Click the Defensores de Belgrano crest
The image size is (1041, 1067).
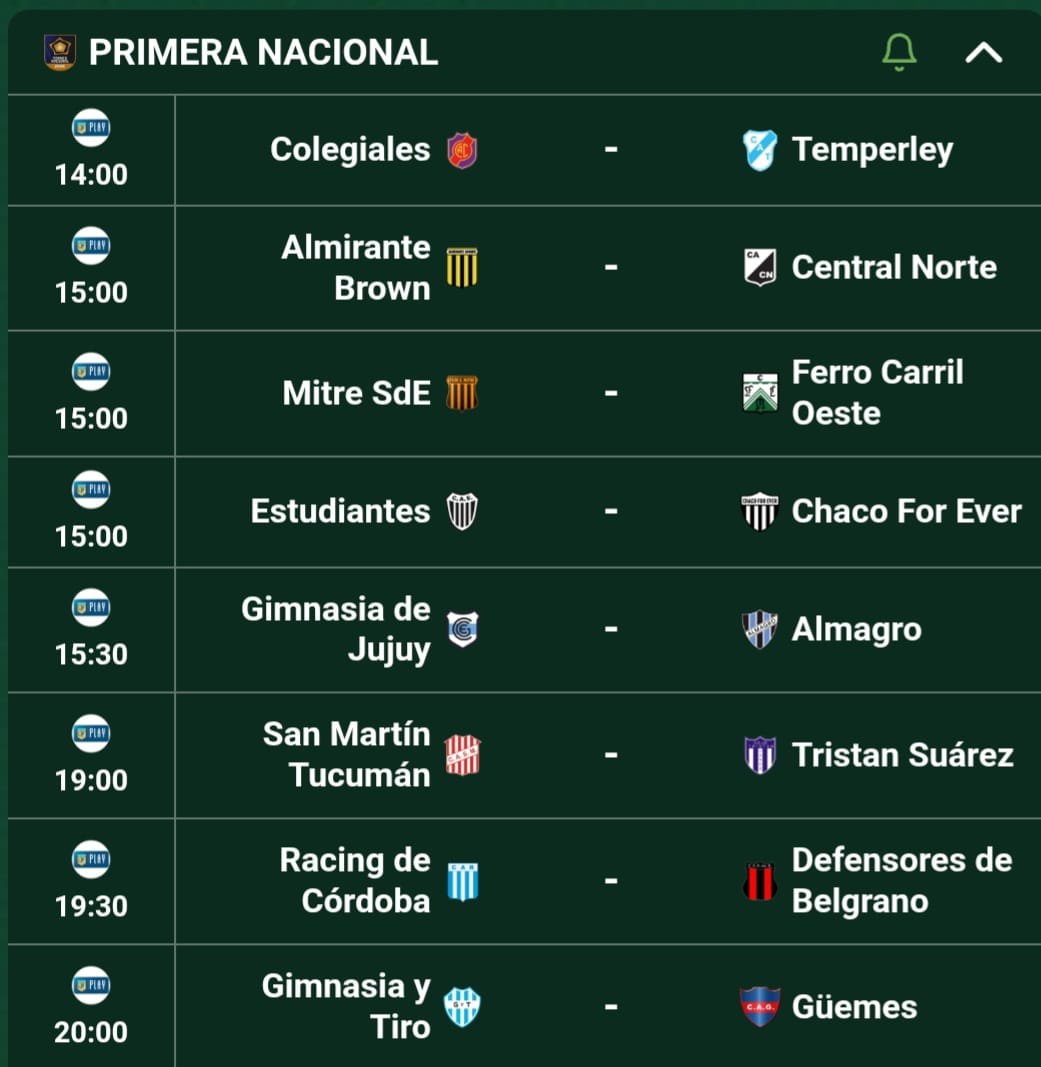pyautogui.click(x=760, y=881)
